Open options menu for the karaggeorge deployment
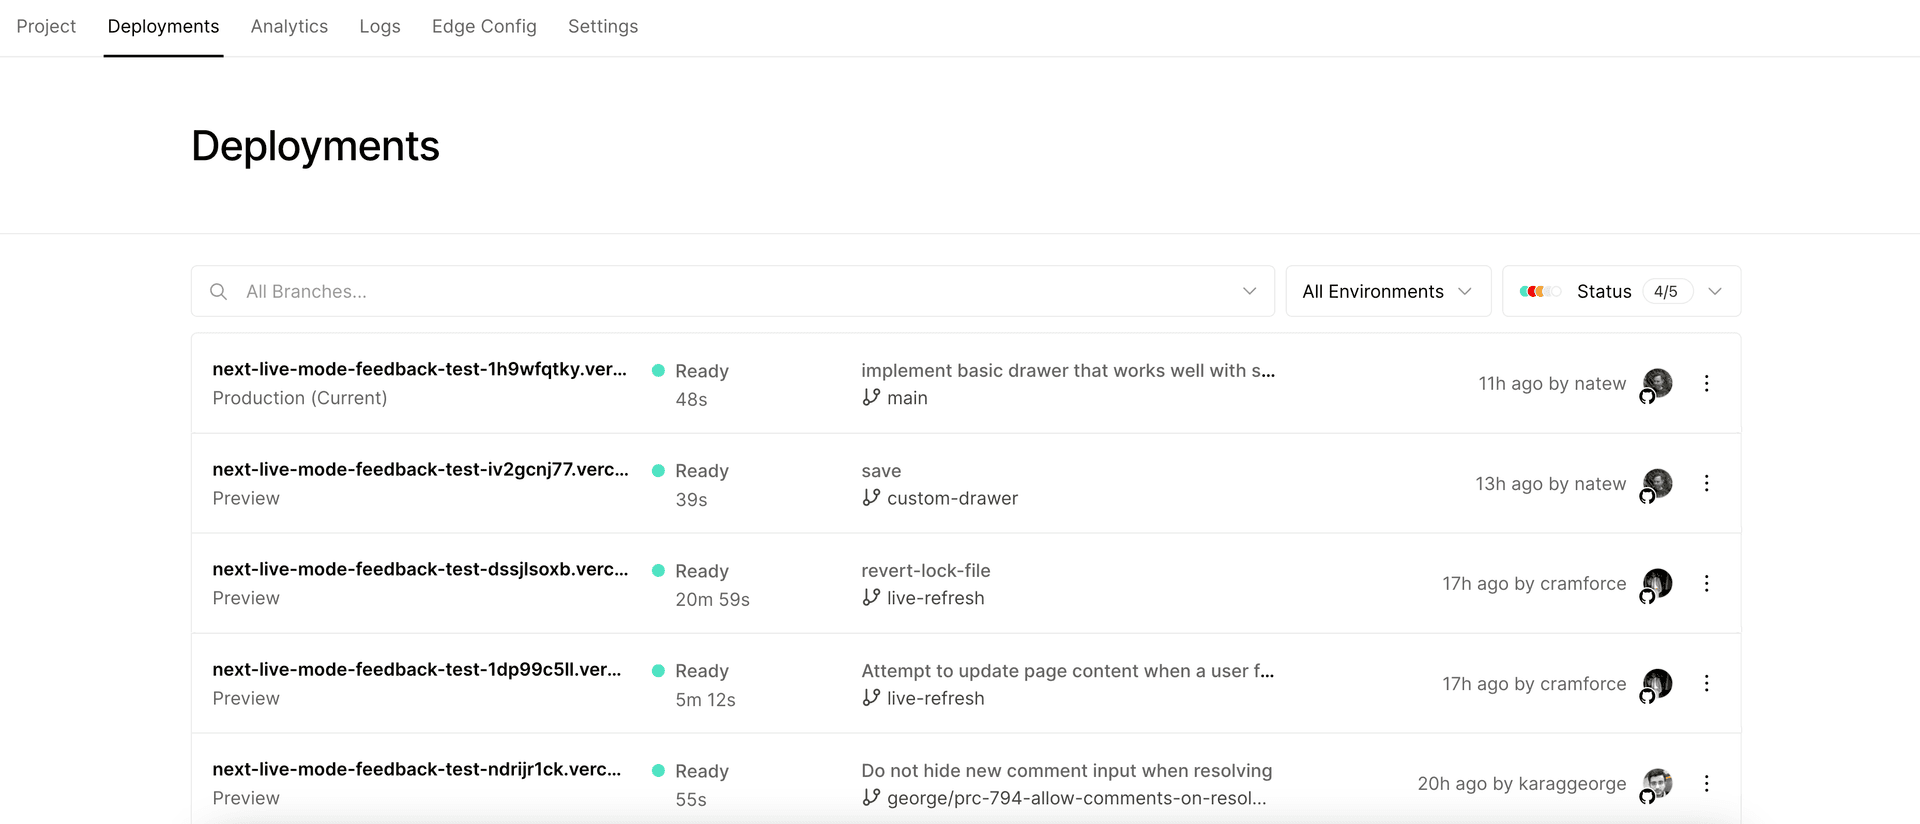 pos(1706,783)
